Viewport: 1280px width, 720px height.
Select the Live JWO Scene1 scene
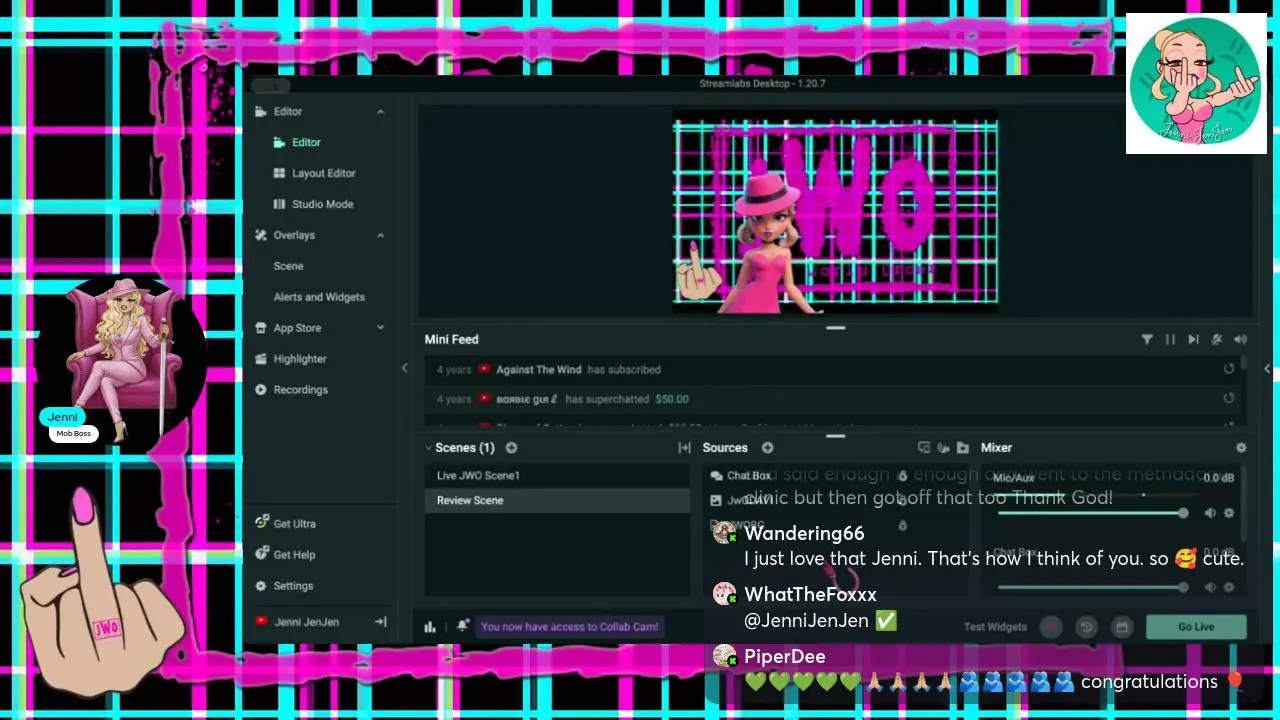[x=558, y=476]
